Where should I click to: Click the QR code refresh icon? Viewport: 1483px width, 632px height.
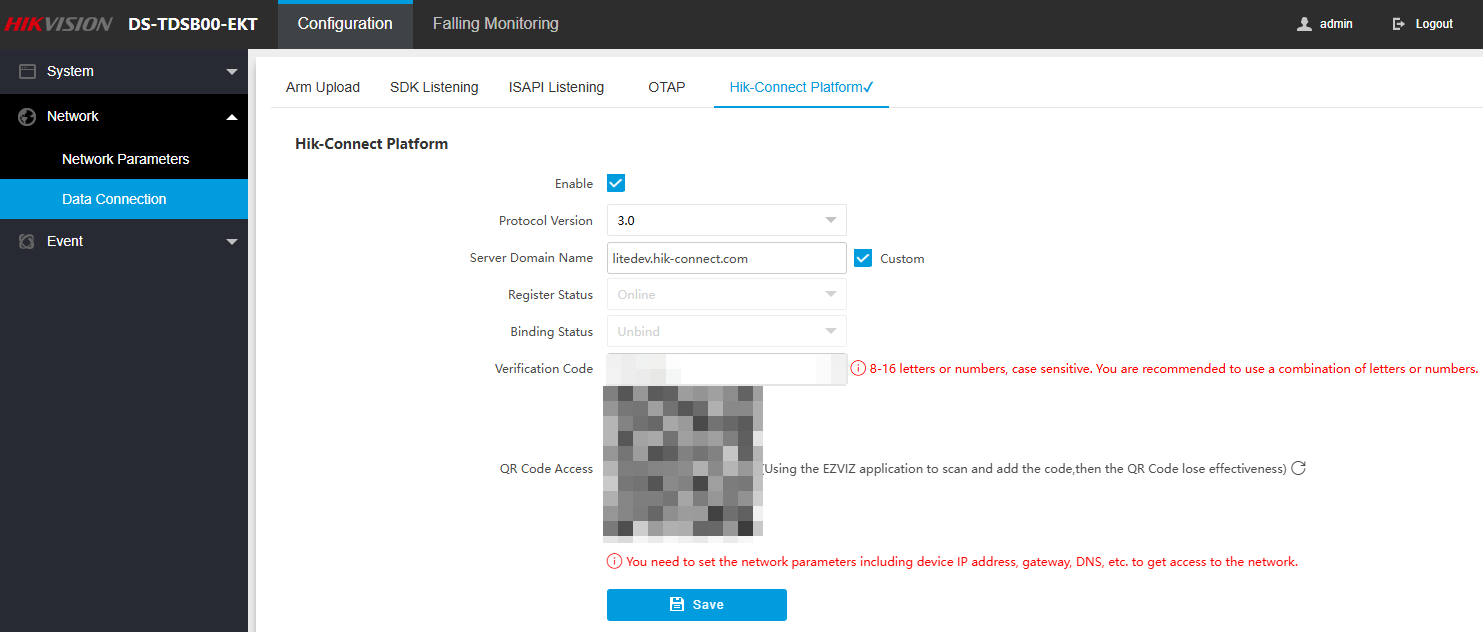[1299, 468]
